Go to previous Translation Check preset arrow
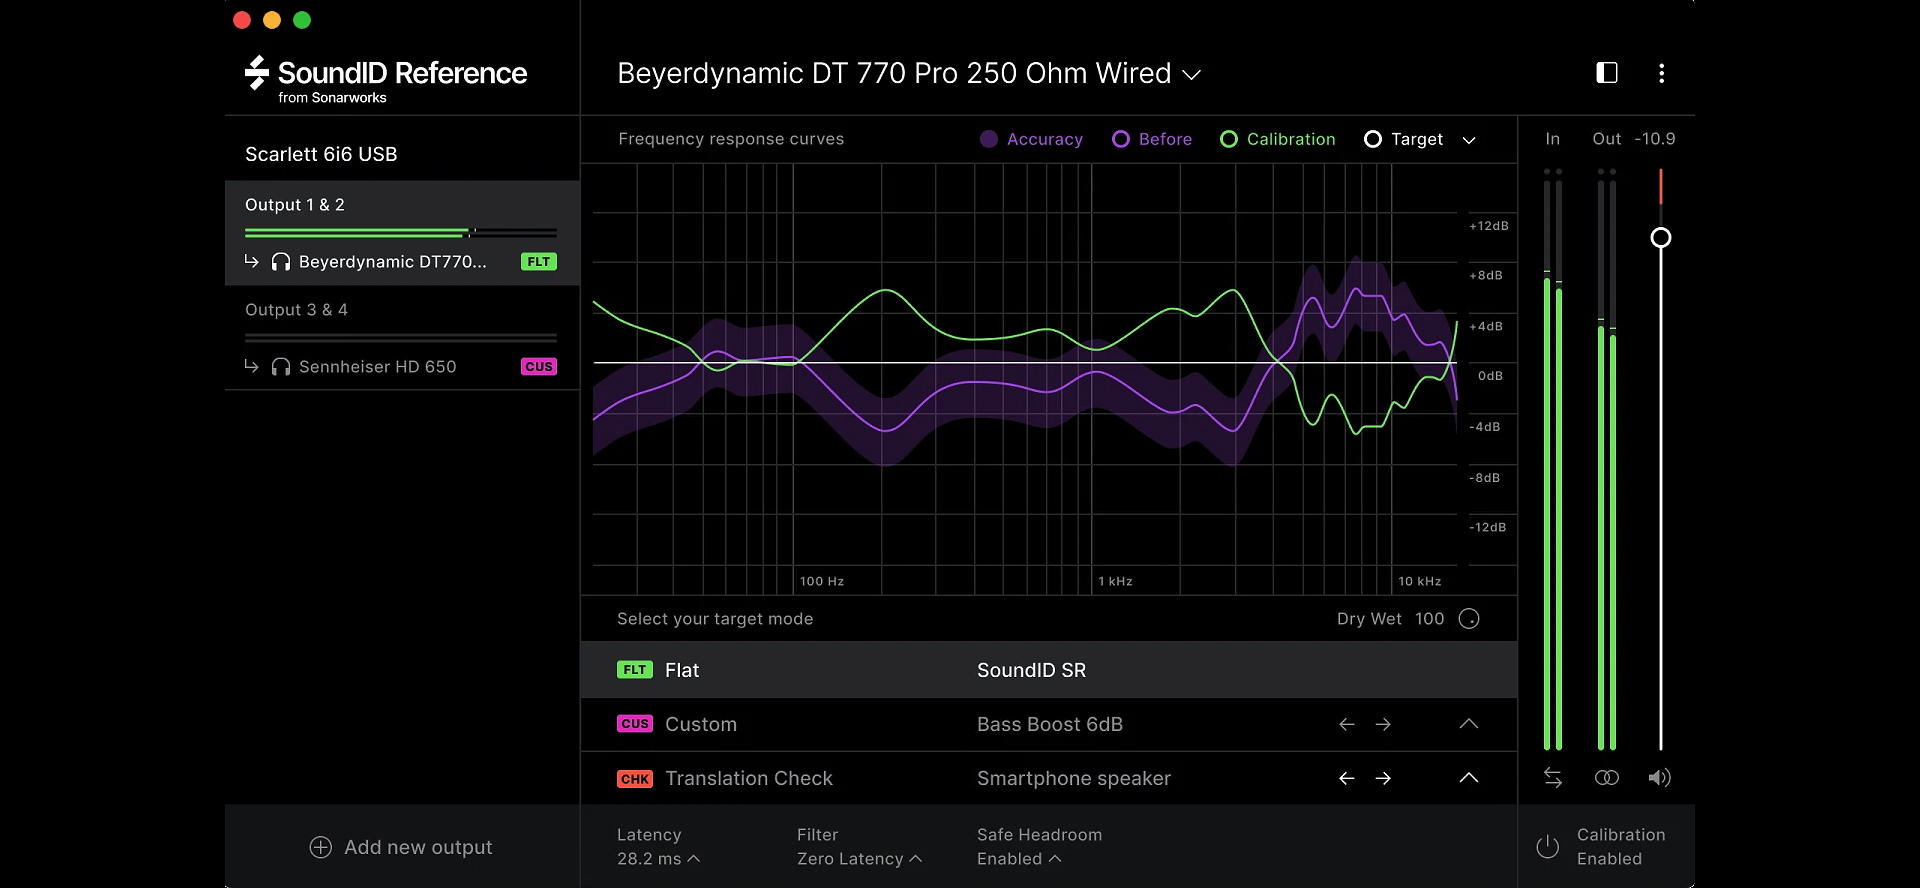Viewport: 1920px width, 888px height. click(x=1347, y=778)
